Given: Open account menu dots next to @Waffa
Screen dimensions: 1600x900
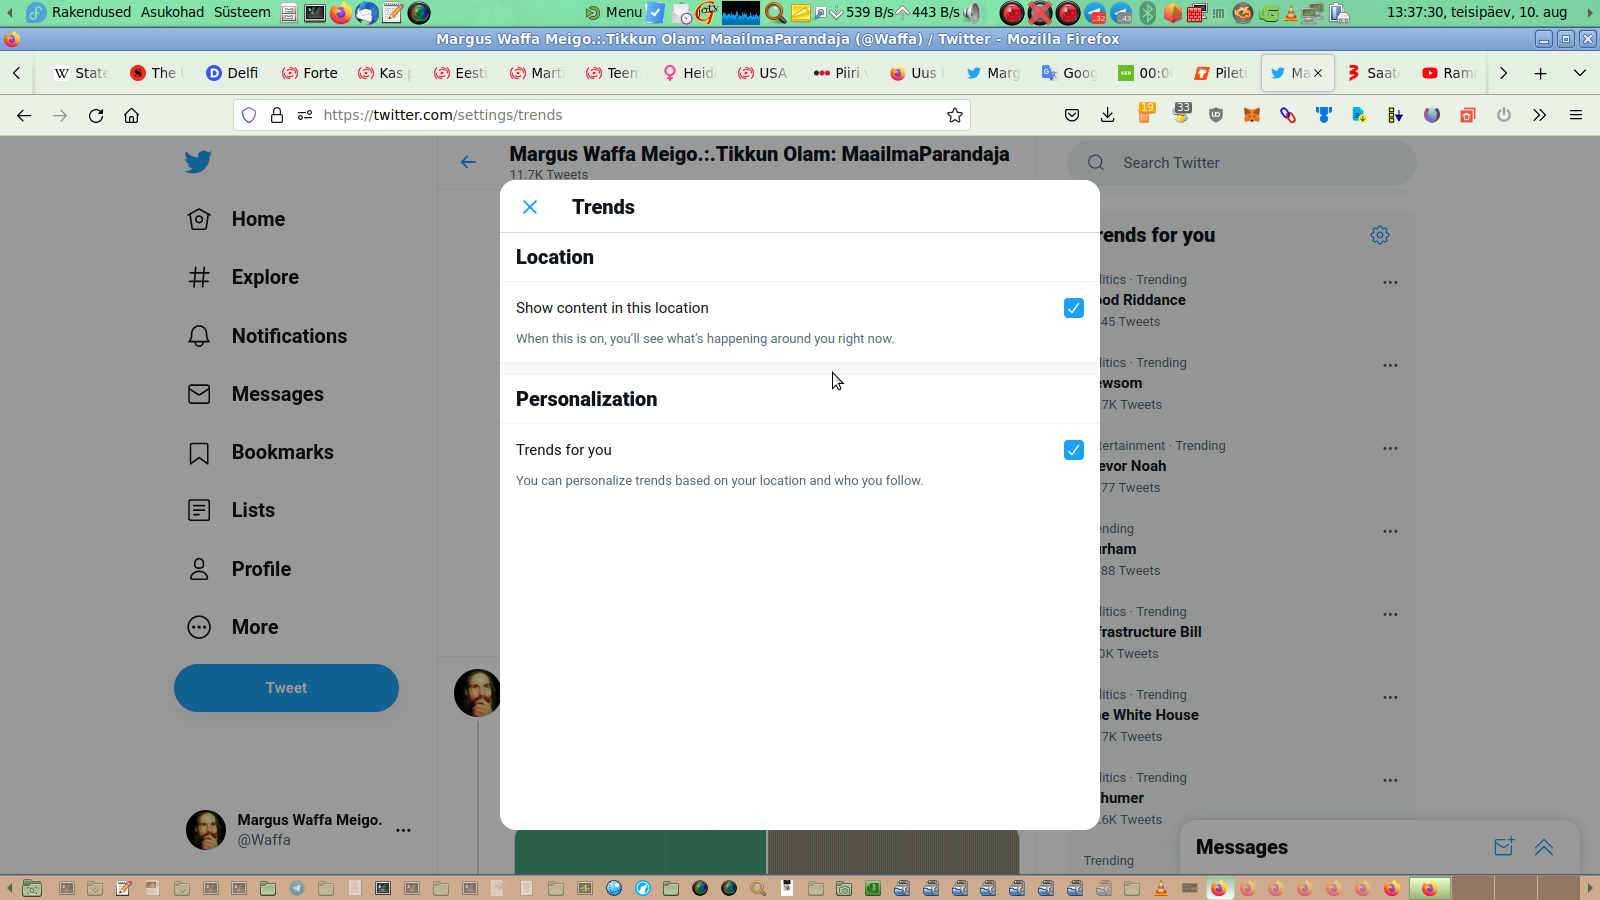Looking at the screenshot, I should 403,830.
